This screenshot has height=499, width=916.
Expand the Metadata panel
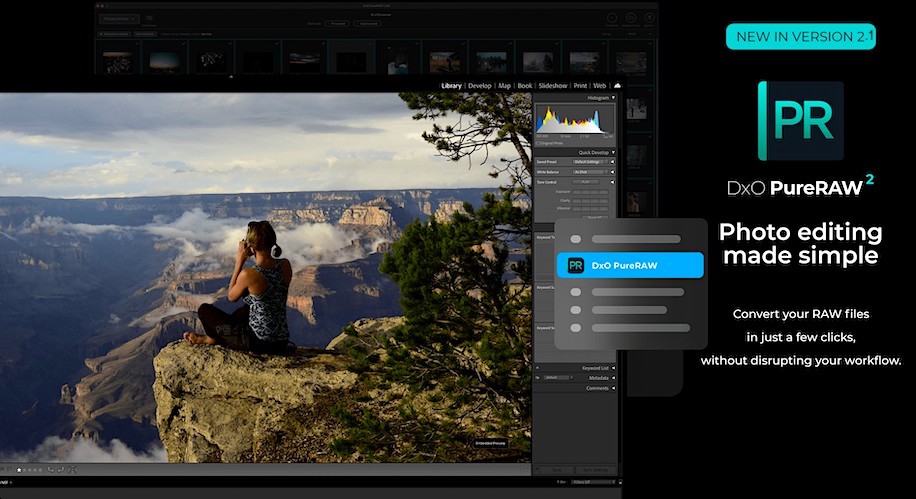click(x=613, y=378)
